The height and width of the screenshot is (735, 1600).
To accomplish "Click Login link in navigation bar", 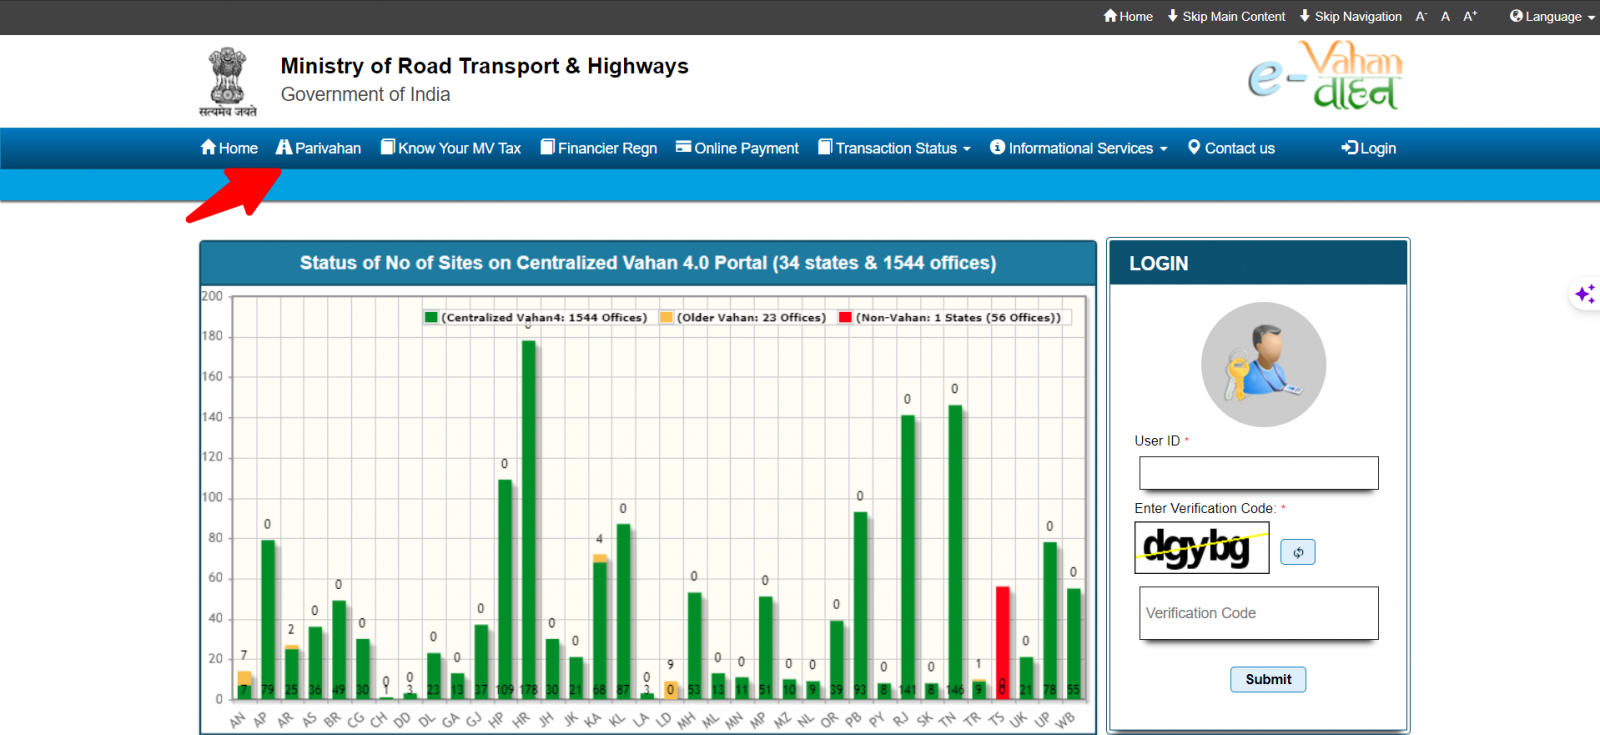I will (x=1369, y=148).
